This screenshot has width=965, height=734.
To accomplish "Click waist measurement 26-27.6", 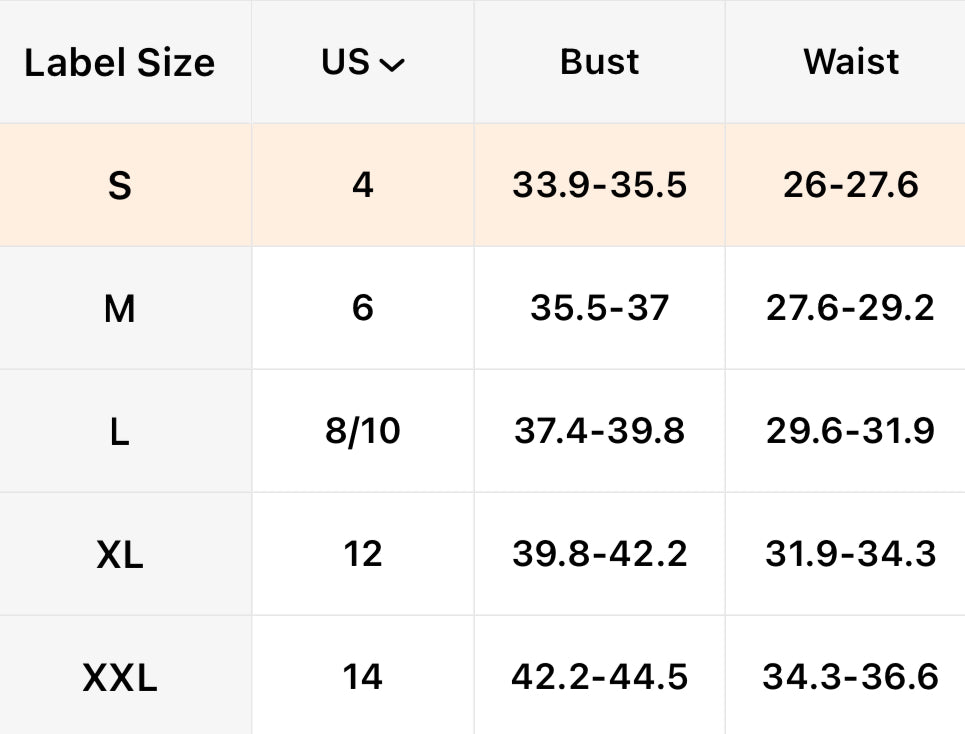I will coord(851,186).
